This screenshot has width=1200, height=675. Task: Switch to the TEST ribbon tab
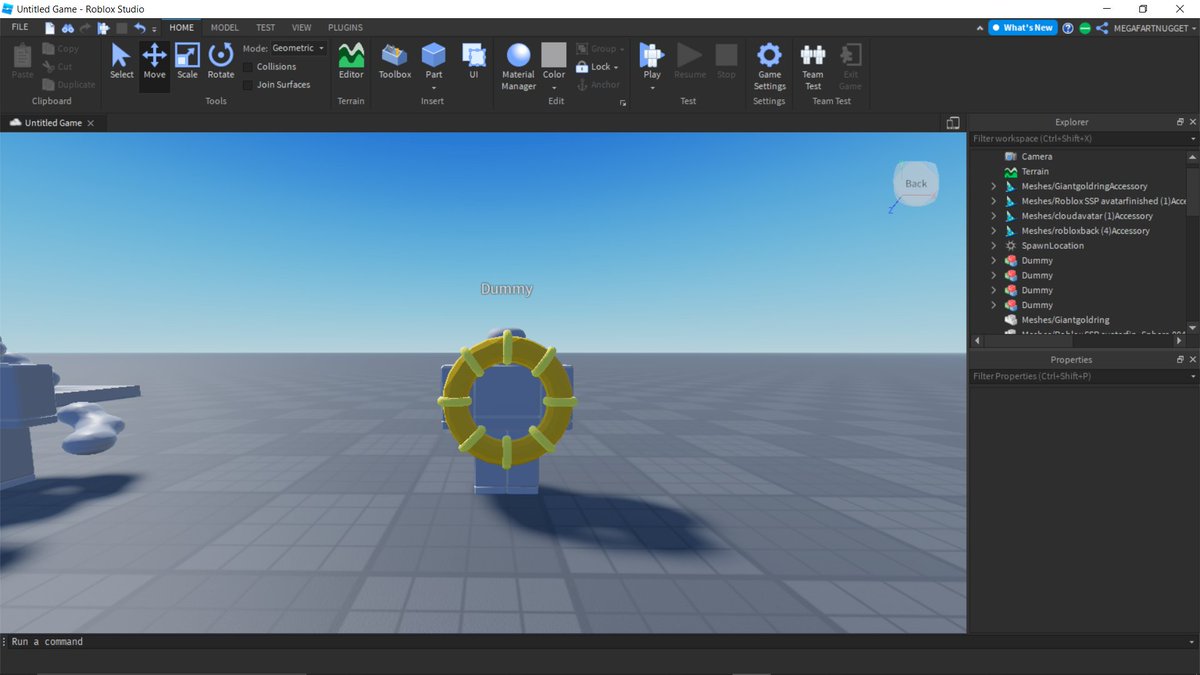pos(265,28)
